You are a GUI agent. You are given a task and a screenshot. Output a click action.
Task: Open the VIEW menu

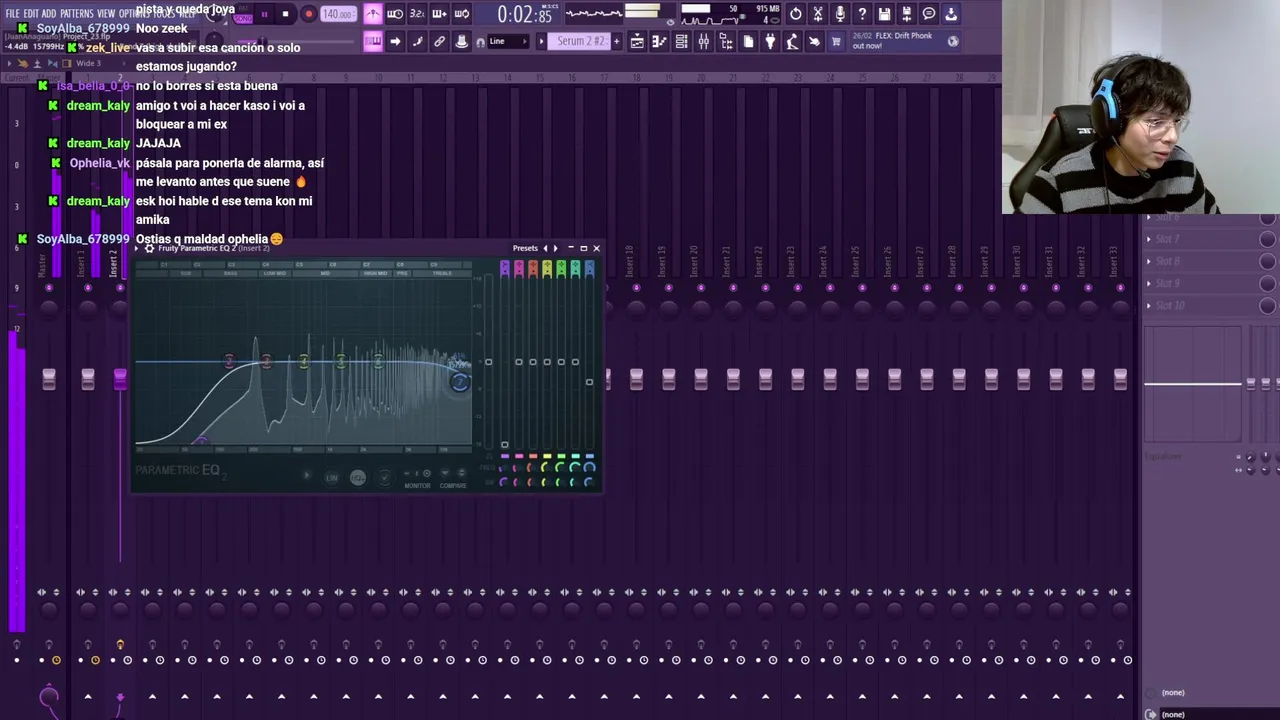pyautogui.click(x=106, y=14)
